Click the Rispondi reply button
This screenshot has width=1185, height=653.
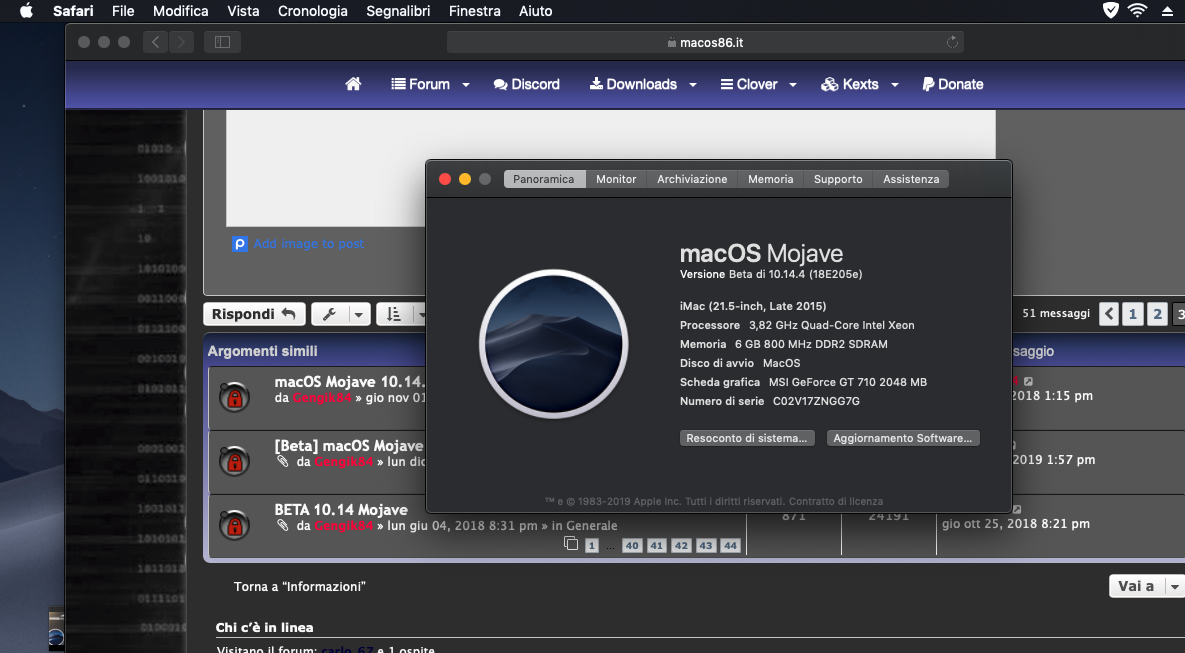[x=254, y=314]
